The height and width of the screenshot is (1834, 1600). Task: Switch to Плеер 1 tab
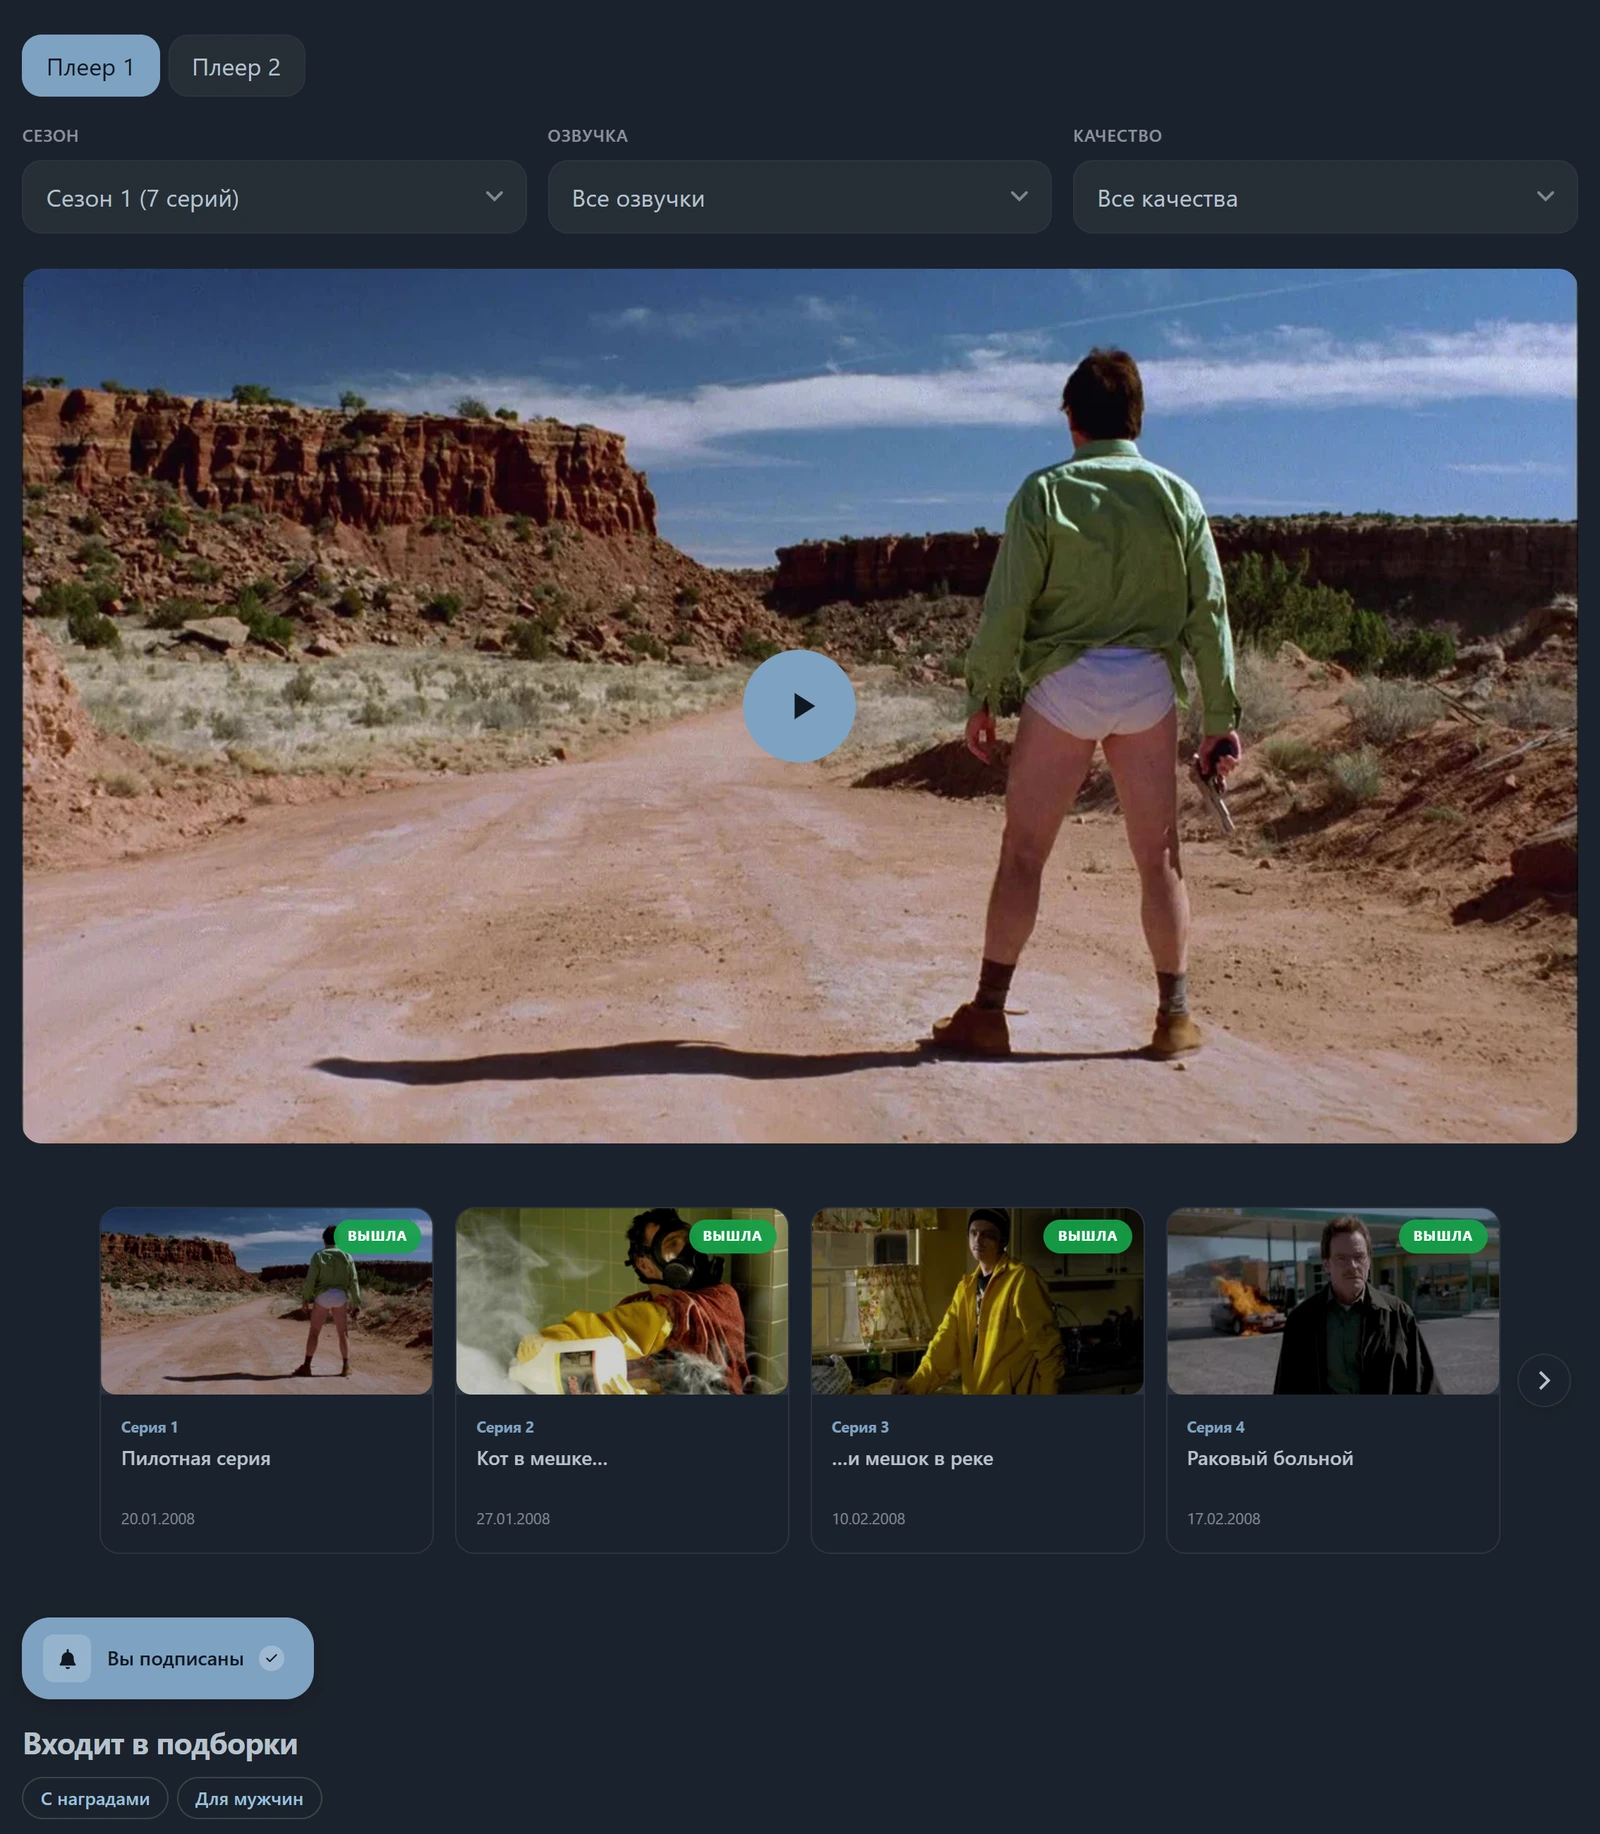[91, 66]
